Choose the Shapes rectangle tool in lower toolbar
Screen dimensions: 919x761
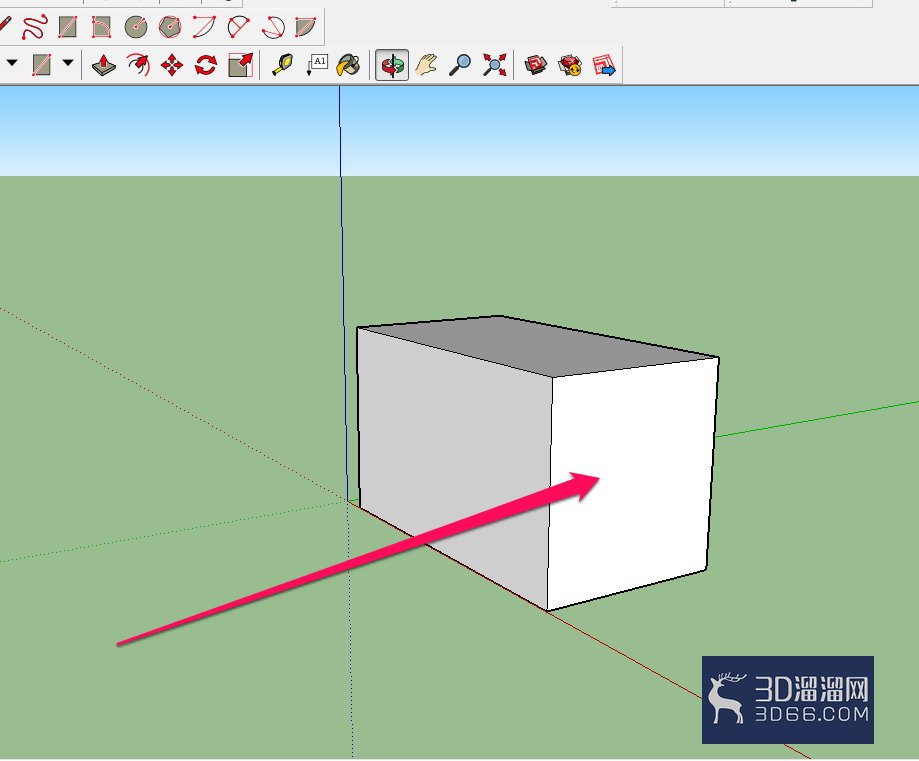pyautogui.click(x=41, y=64)
